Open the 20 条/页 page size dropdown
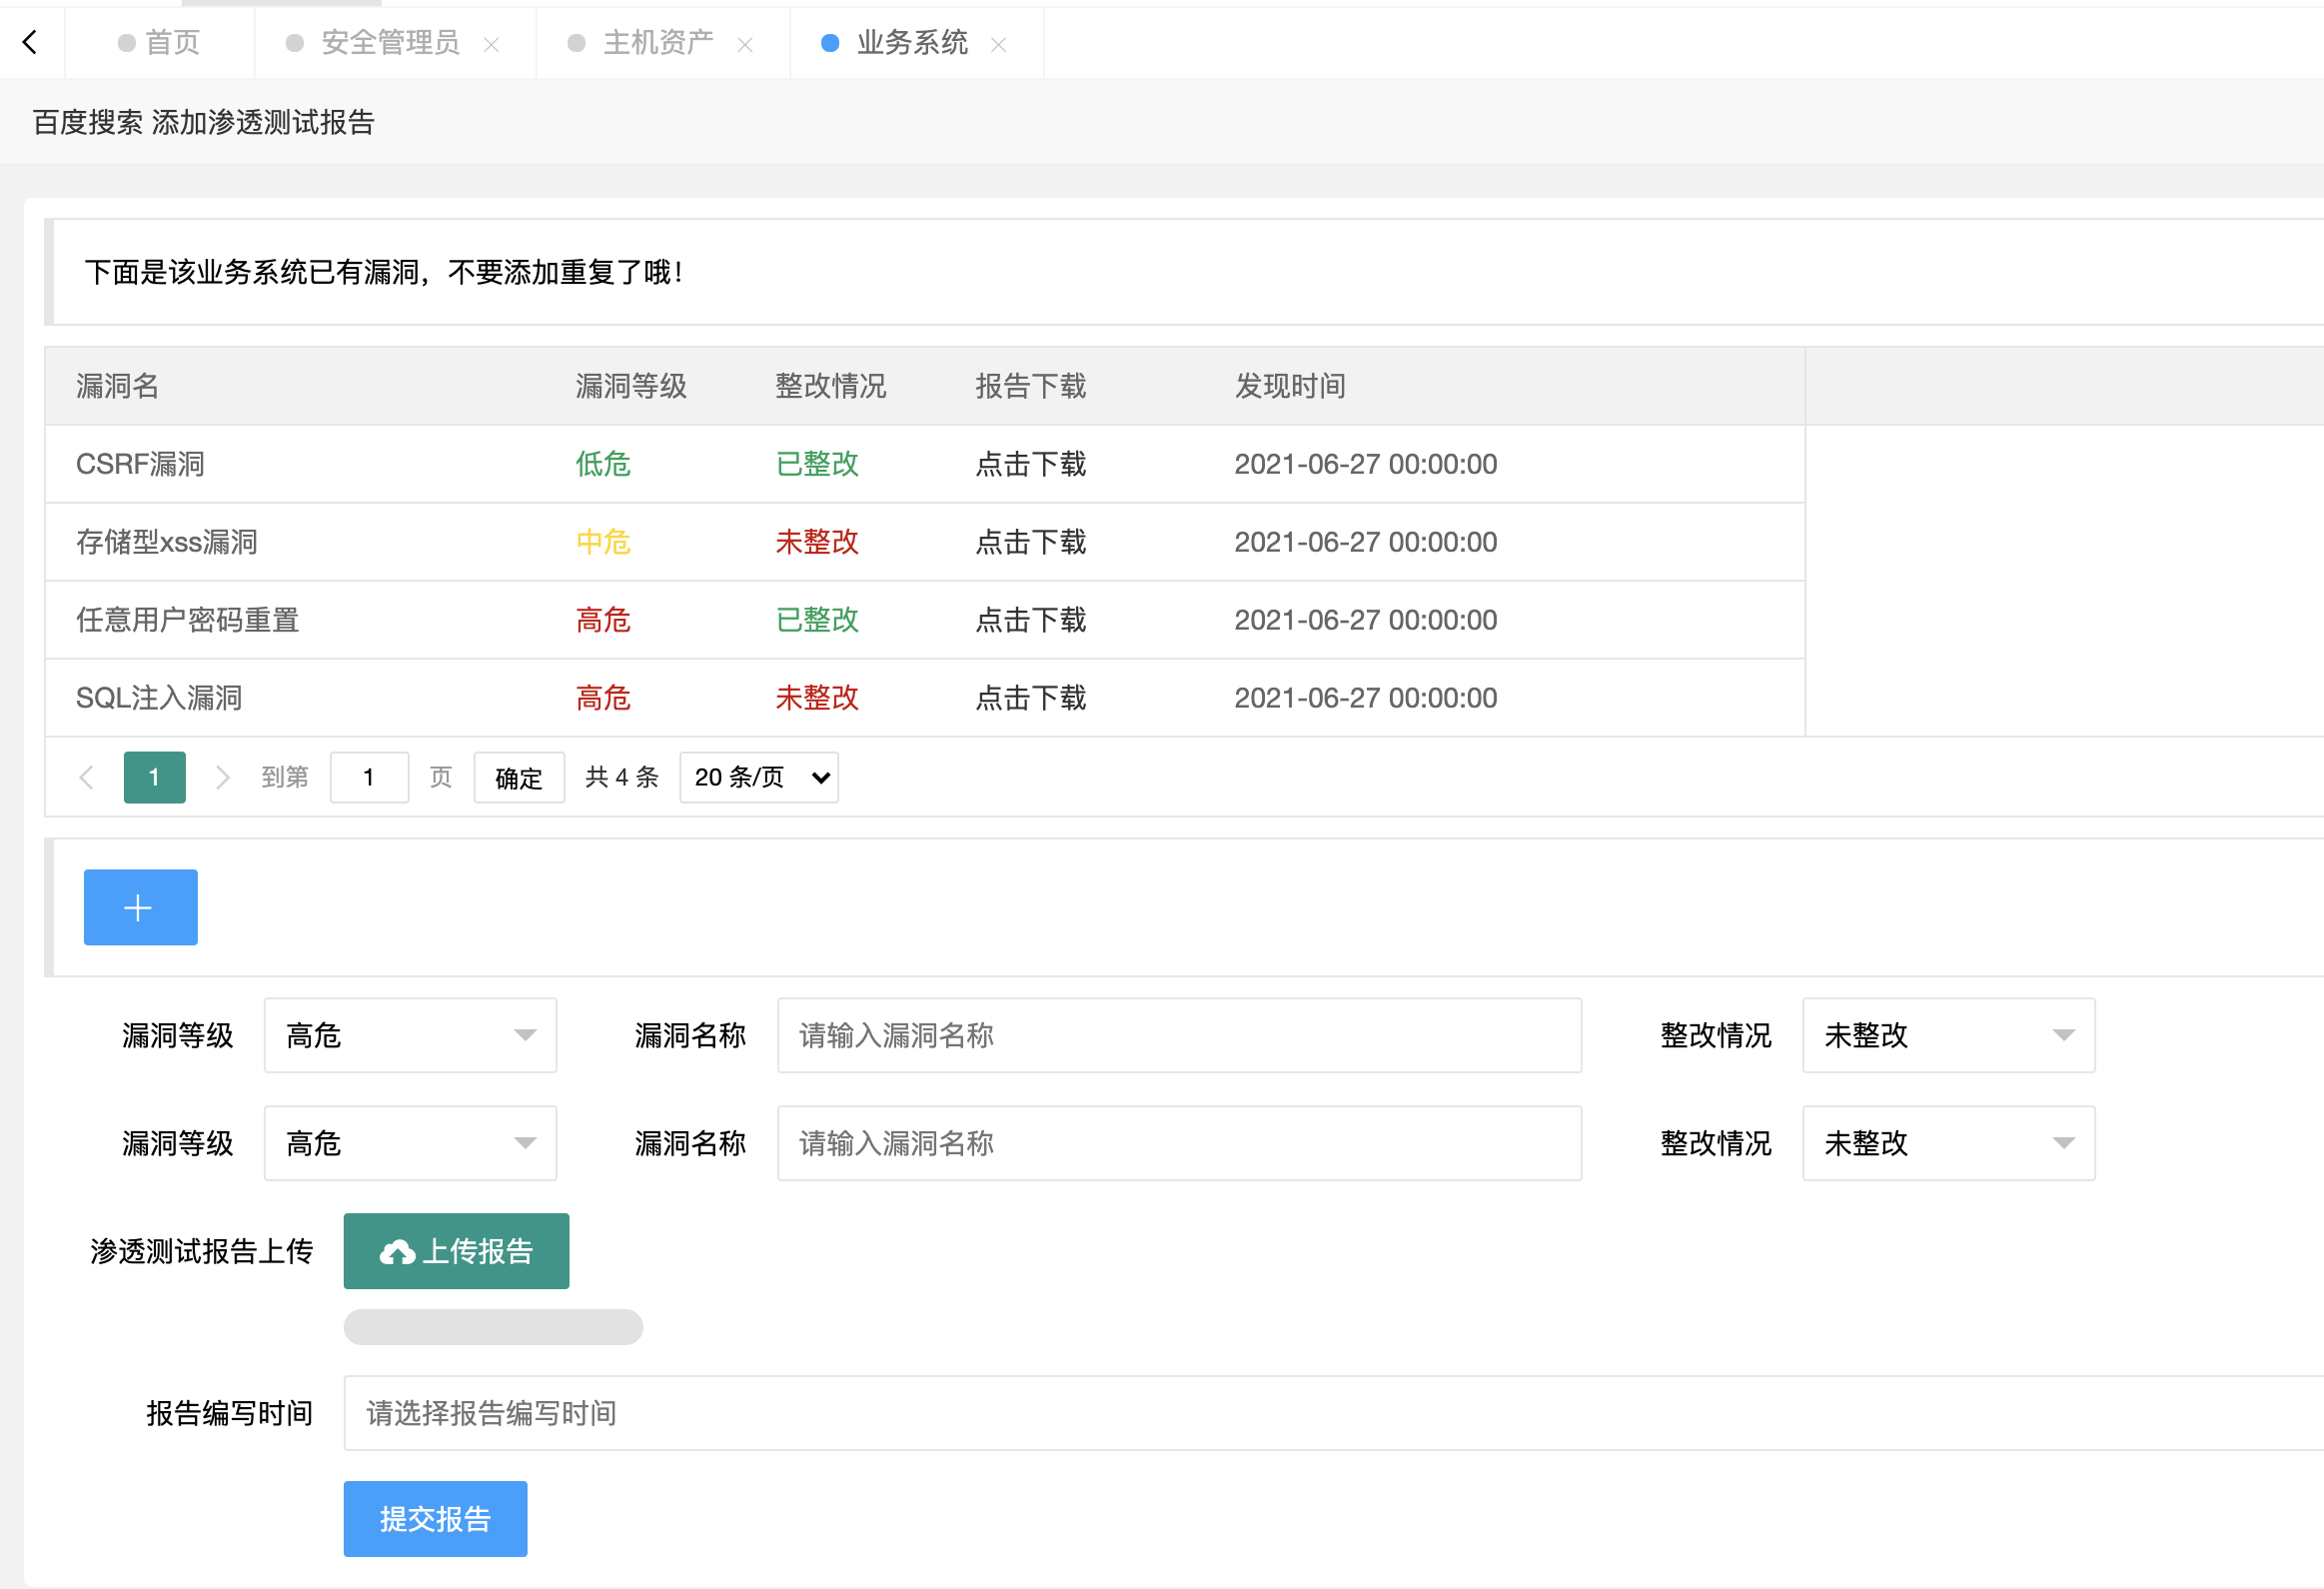2324x1589 pixels. [x=759, y=777]
